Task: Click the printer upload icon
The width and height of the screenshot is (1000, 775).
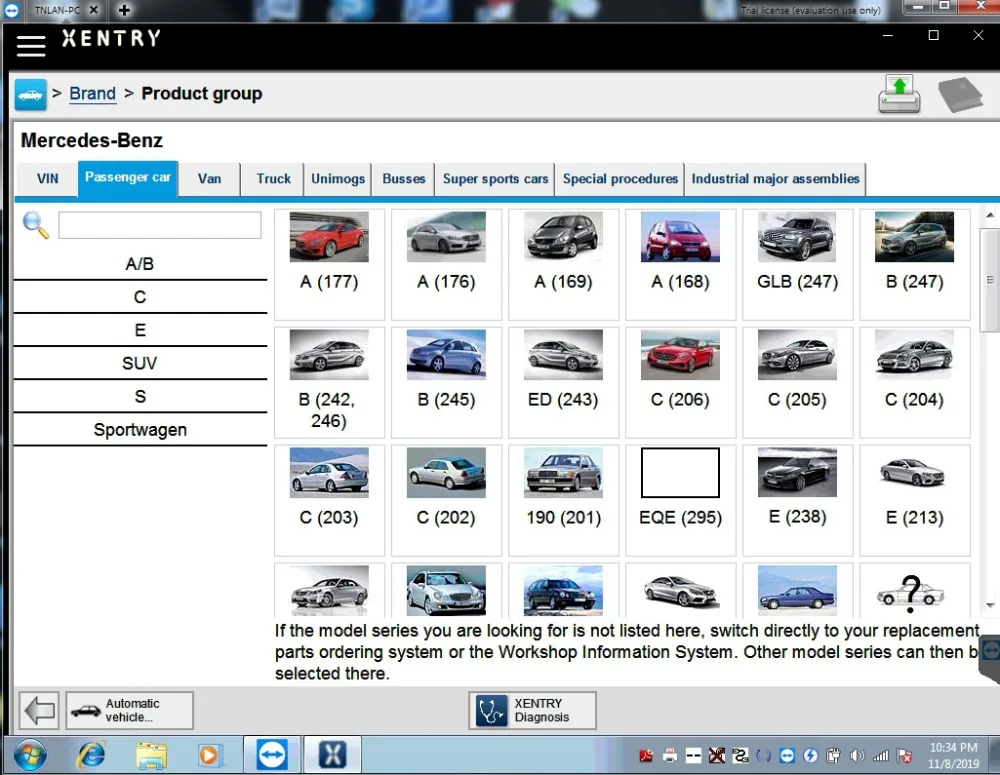Action: (899, 94)
